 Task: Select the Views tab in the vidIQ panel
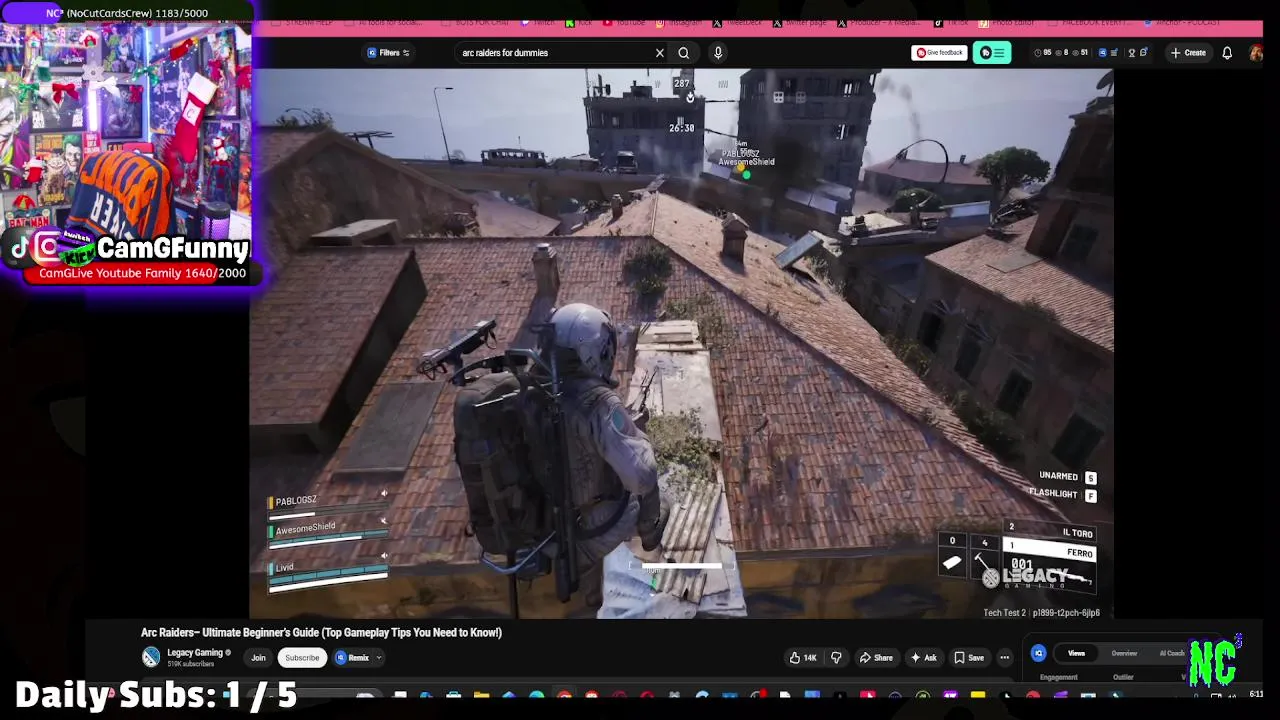pos(1076,653)
